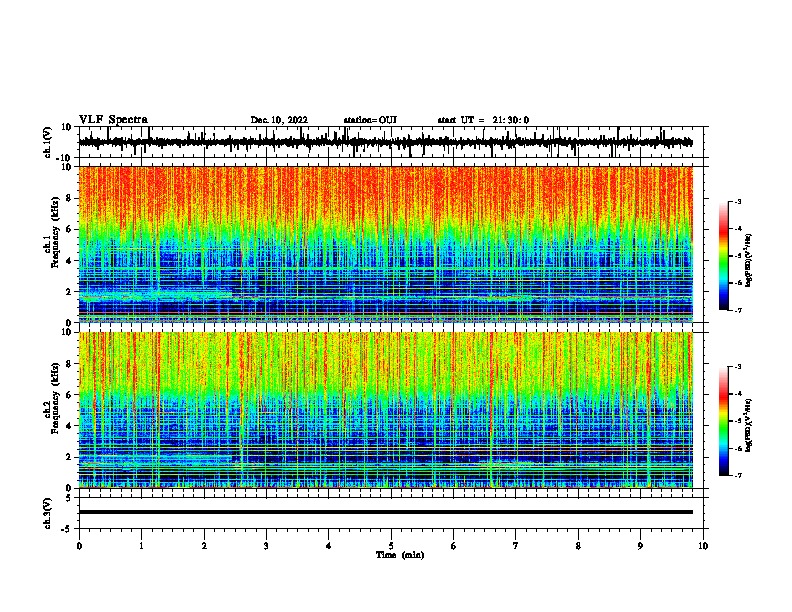The width and height of the screenshot is (792, 612).
Task: Click the "ch.1(V)" axis label
Action: [x=47, y=142]
